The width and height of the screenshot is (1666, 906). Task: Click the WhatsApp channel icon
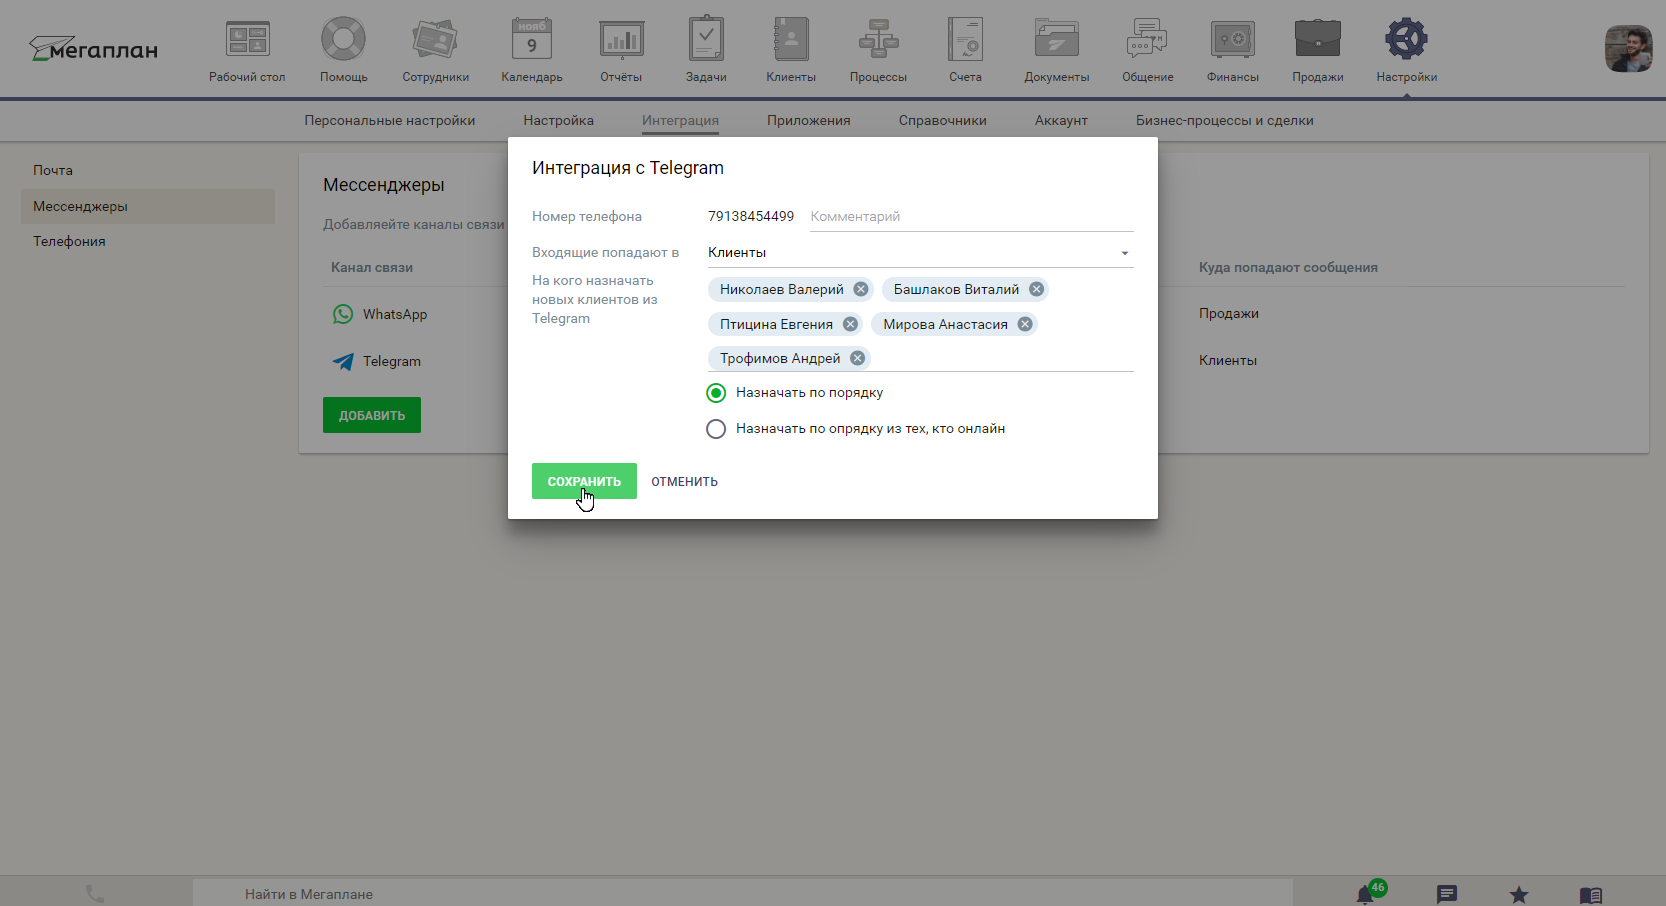343,314
